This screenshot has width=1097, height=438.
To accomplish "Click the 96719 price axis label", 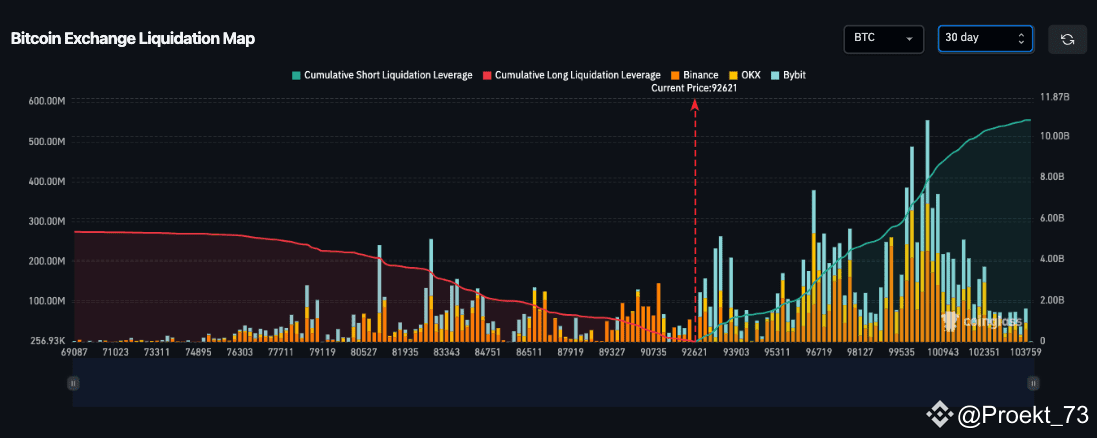I will tap(819, 353).
